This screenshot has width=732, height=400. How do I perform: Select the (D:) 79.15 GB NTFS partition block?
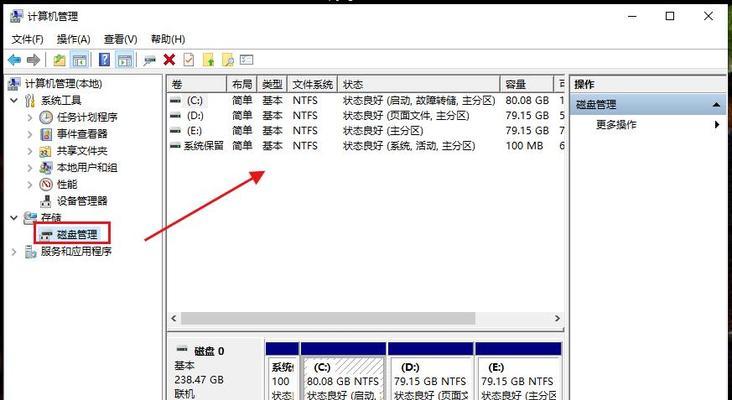click(430, 378)
